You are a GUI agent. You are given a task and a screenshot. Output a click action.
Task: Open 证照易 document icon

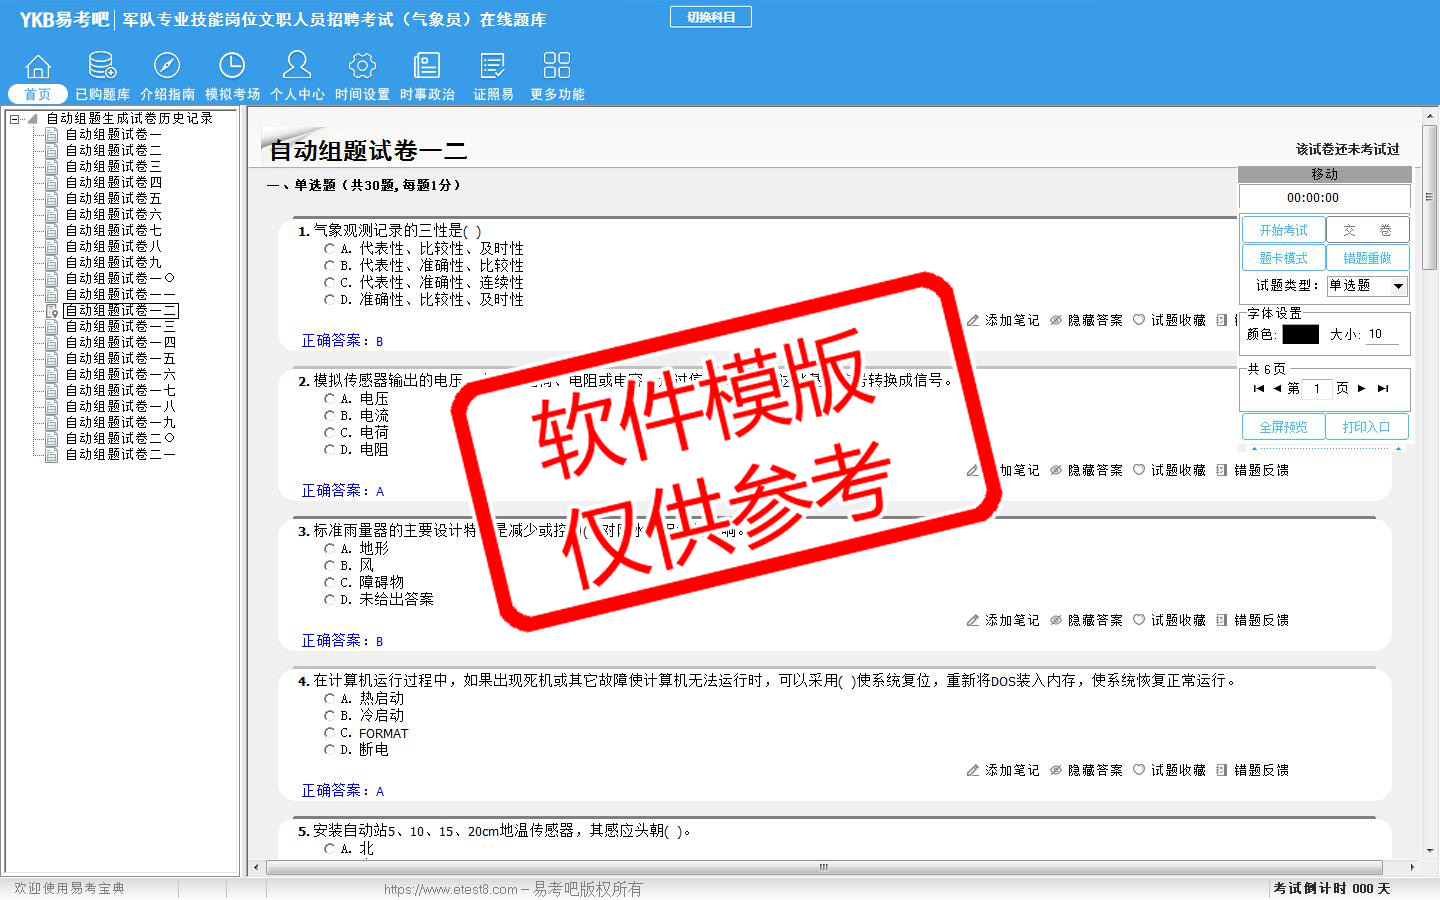click(x=493, y=66)
